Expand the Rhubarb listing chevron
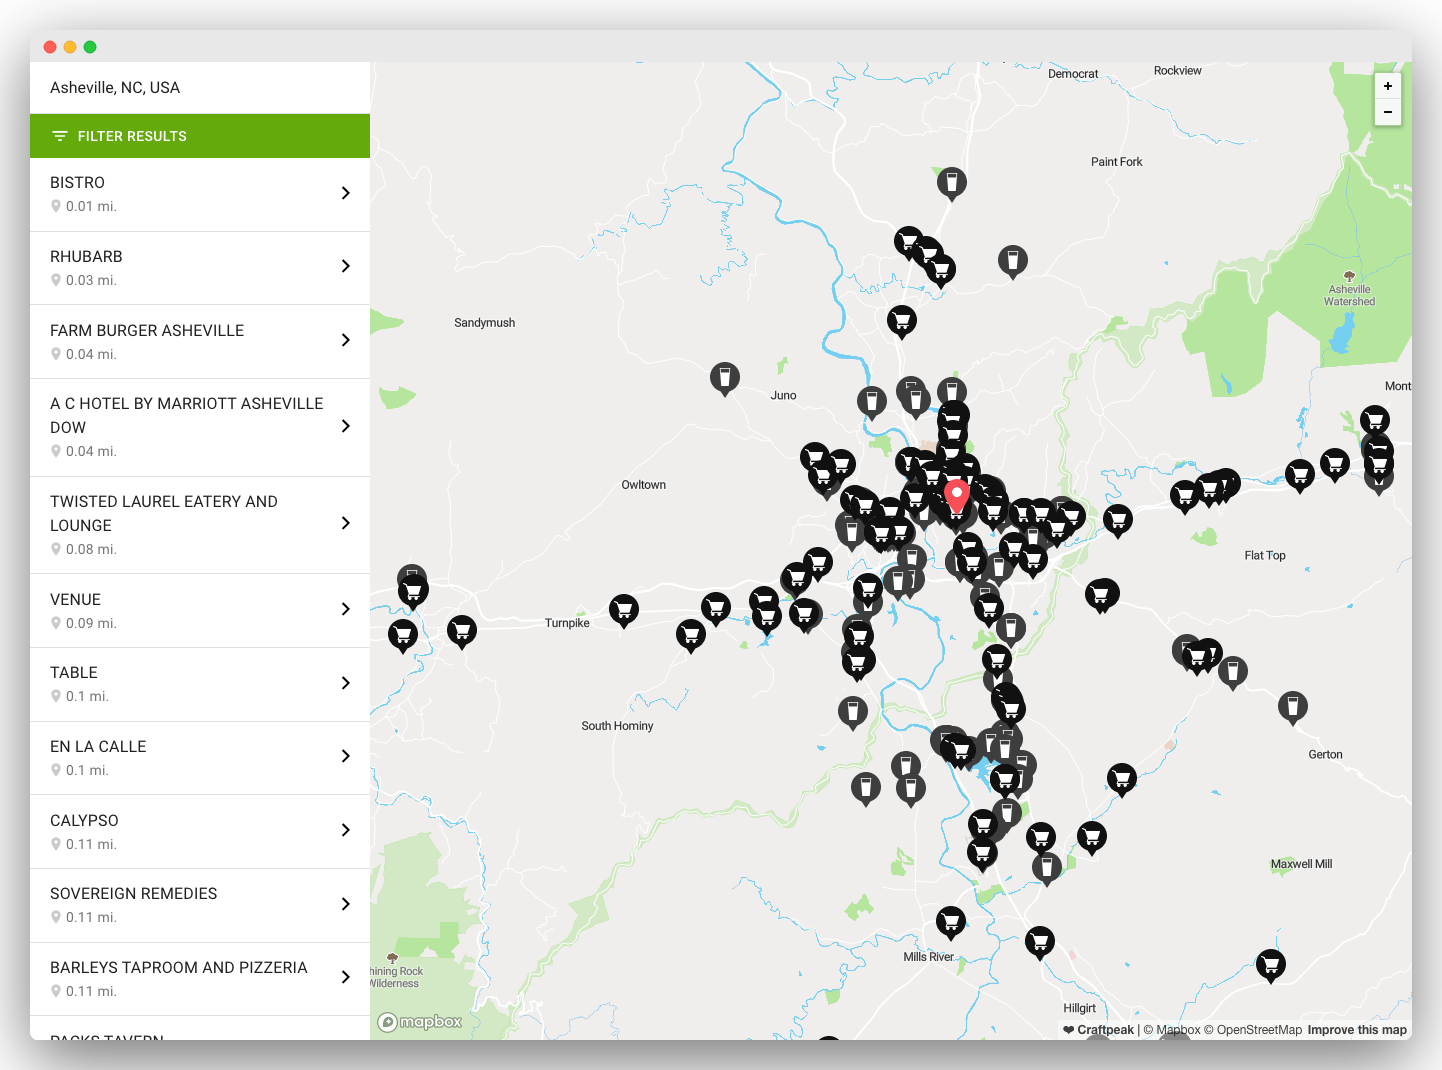Screen dimensions: 1442x1070 coord(346,266)
